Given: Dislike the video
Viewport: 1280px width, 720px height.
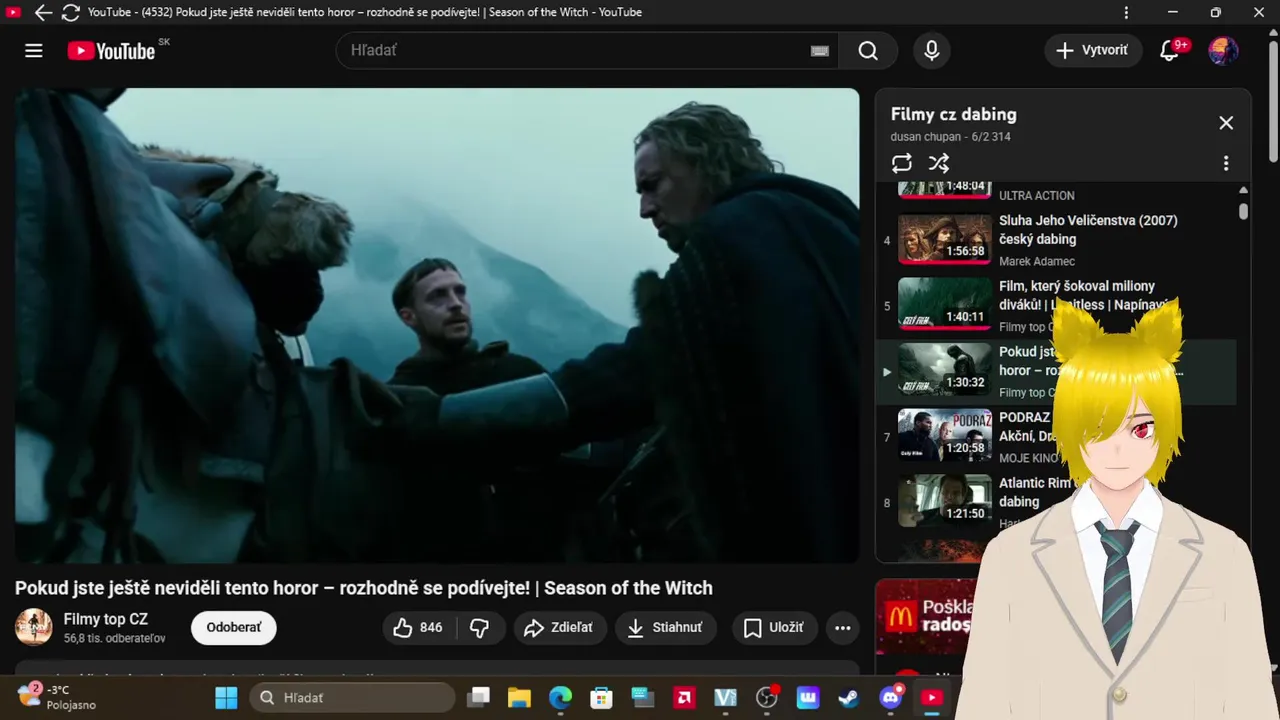Looking at the screenshot, I should (x=480, y=628).
